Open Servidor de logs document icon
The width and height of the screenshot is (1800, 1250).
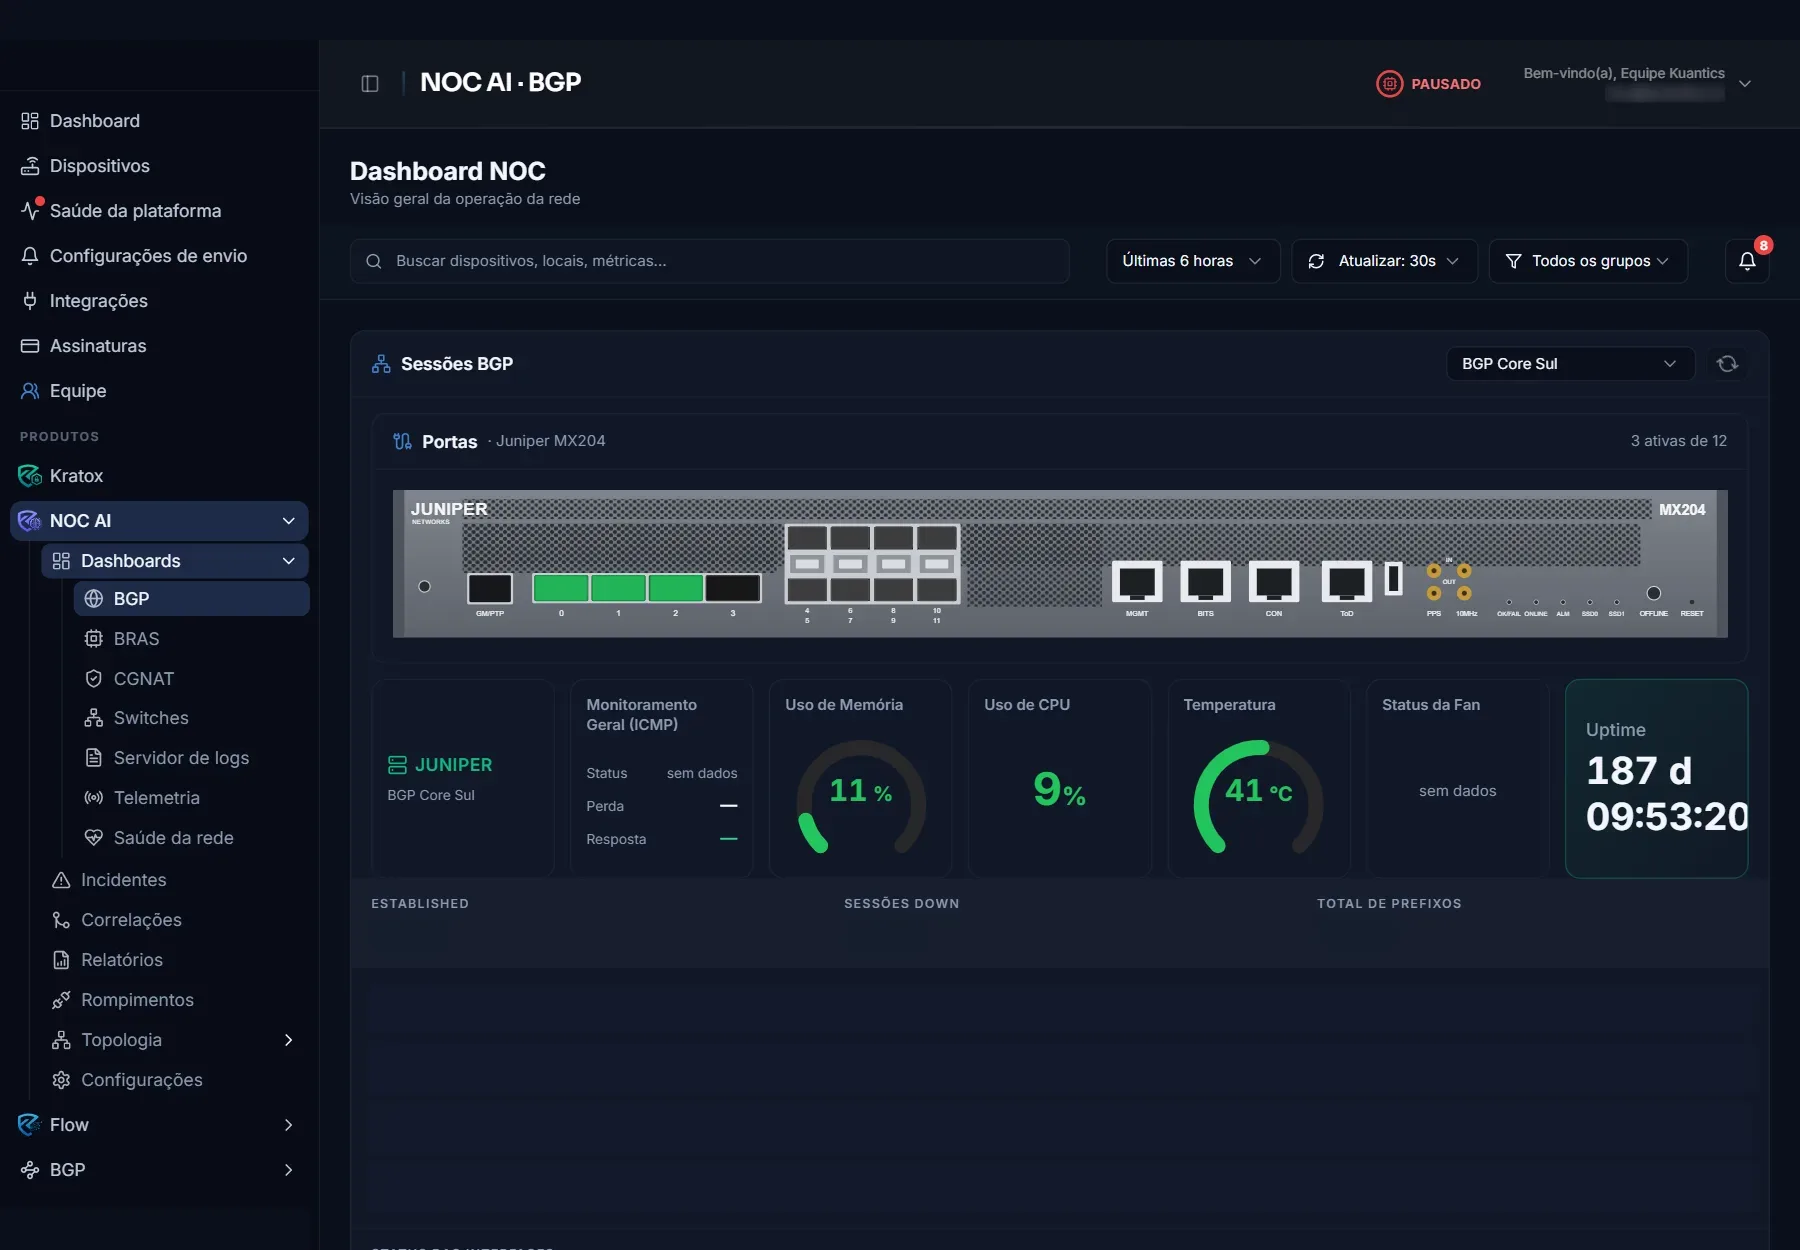pyautogui.click(x=94, y=758)
